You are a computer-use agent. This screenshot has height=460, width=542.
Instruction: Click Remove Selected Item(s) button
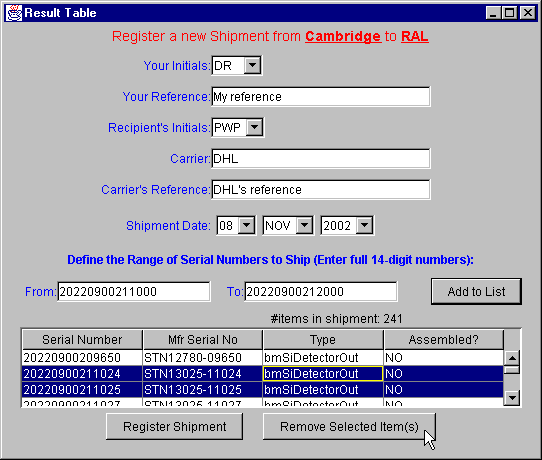pos(349,426)
